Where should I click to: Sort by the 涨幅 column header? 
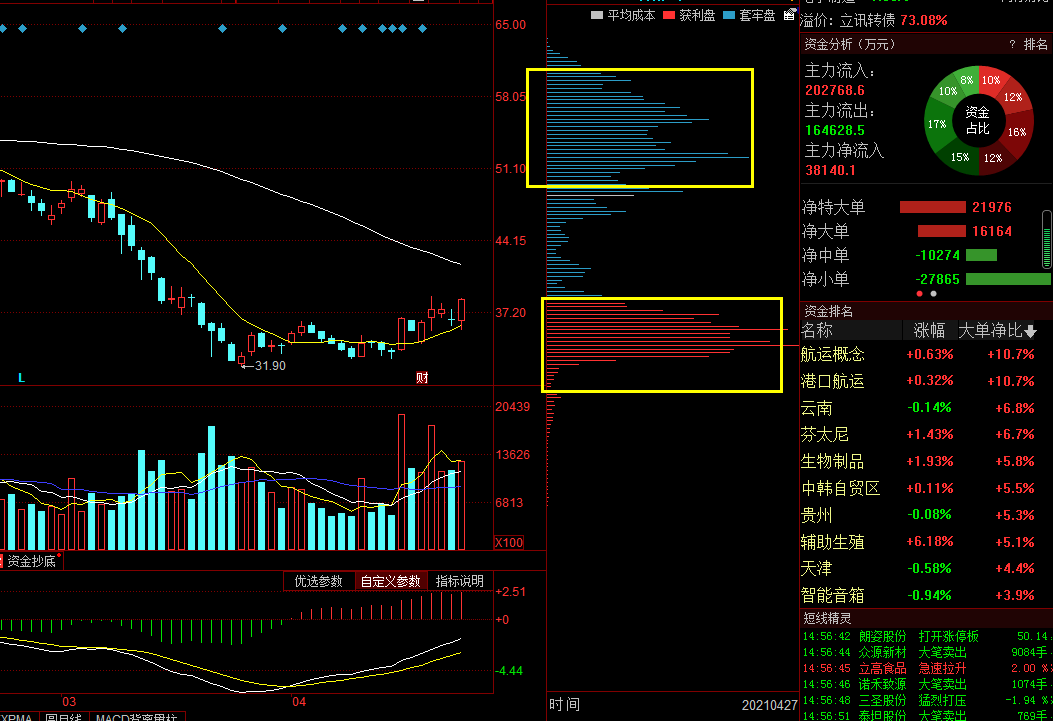point(929,330)
